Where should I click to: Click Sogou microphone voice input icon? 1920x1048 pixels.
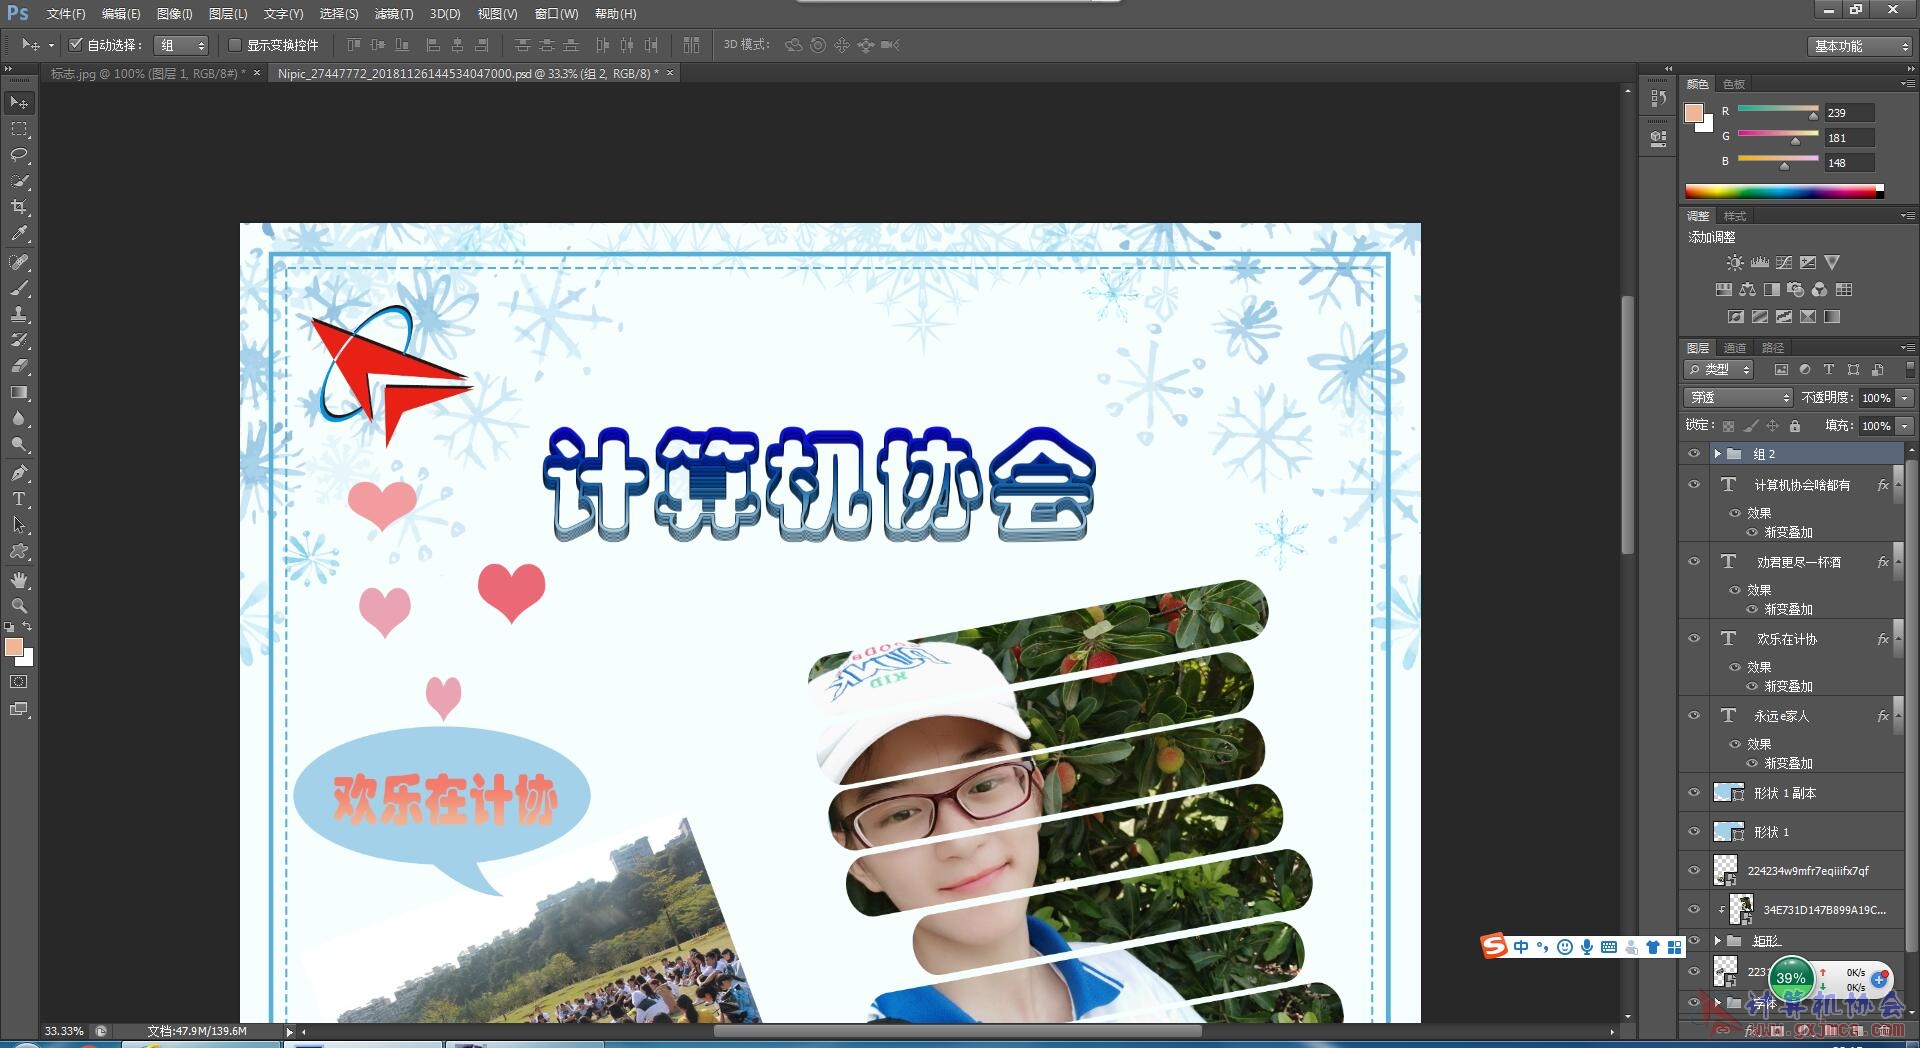pyautogui.click(x=1587, y=947)
